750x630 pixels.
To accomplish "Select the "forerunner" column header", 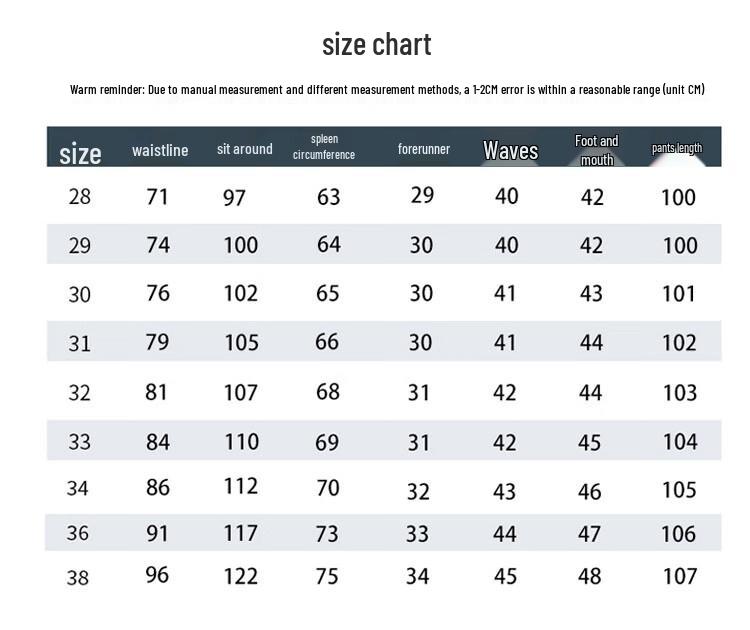I will (424, 149).
